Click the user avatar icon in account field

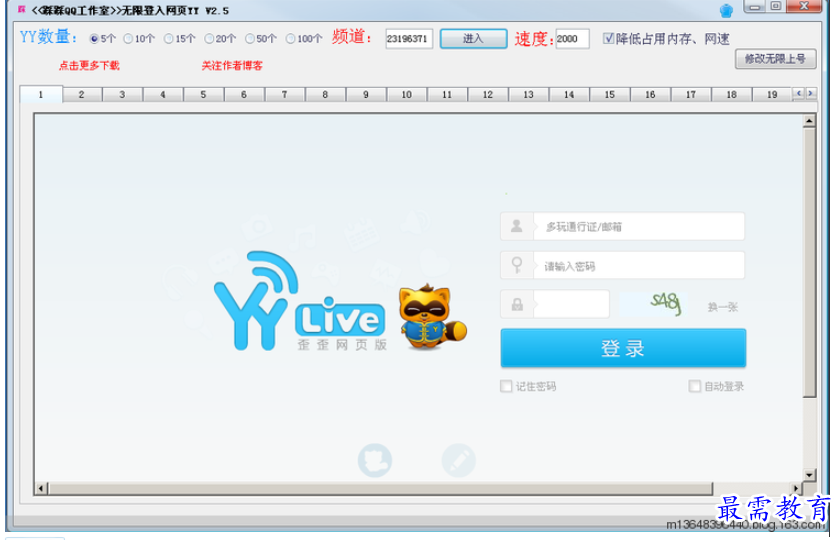click(517, 226)
